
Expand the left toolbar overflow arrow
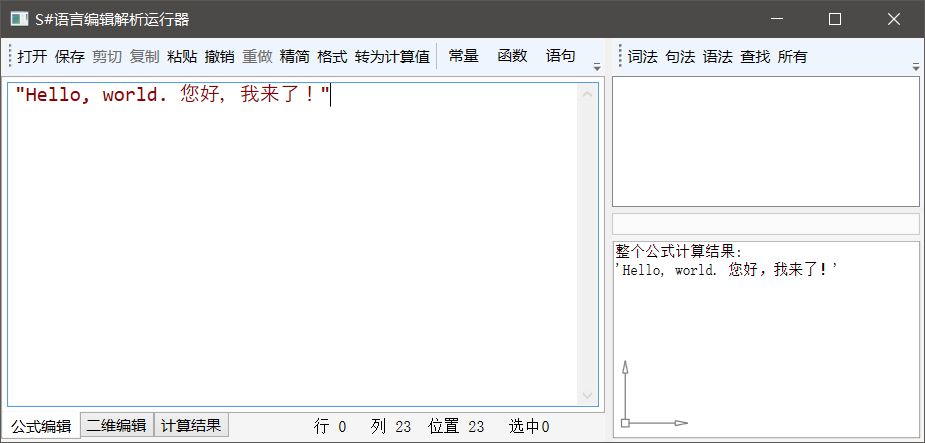click(x=597, y=67)
